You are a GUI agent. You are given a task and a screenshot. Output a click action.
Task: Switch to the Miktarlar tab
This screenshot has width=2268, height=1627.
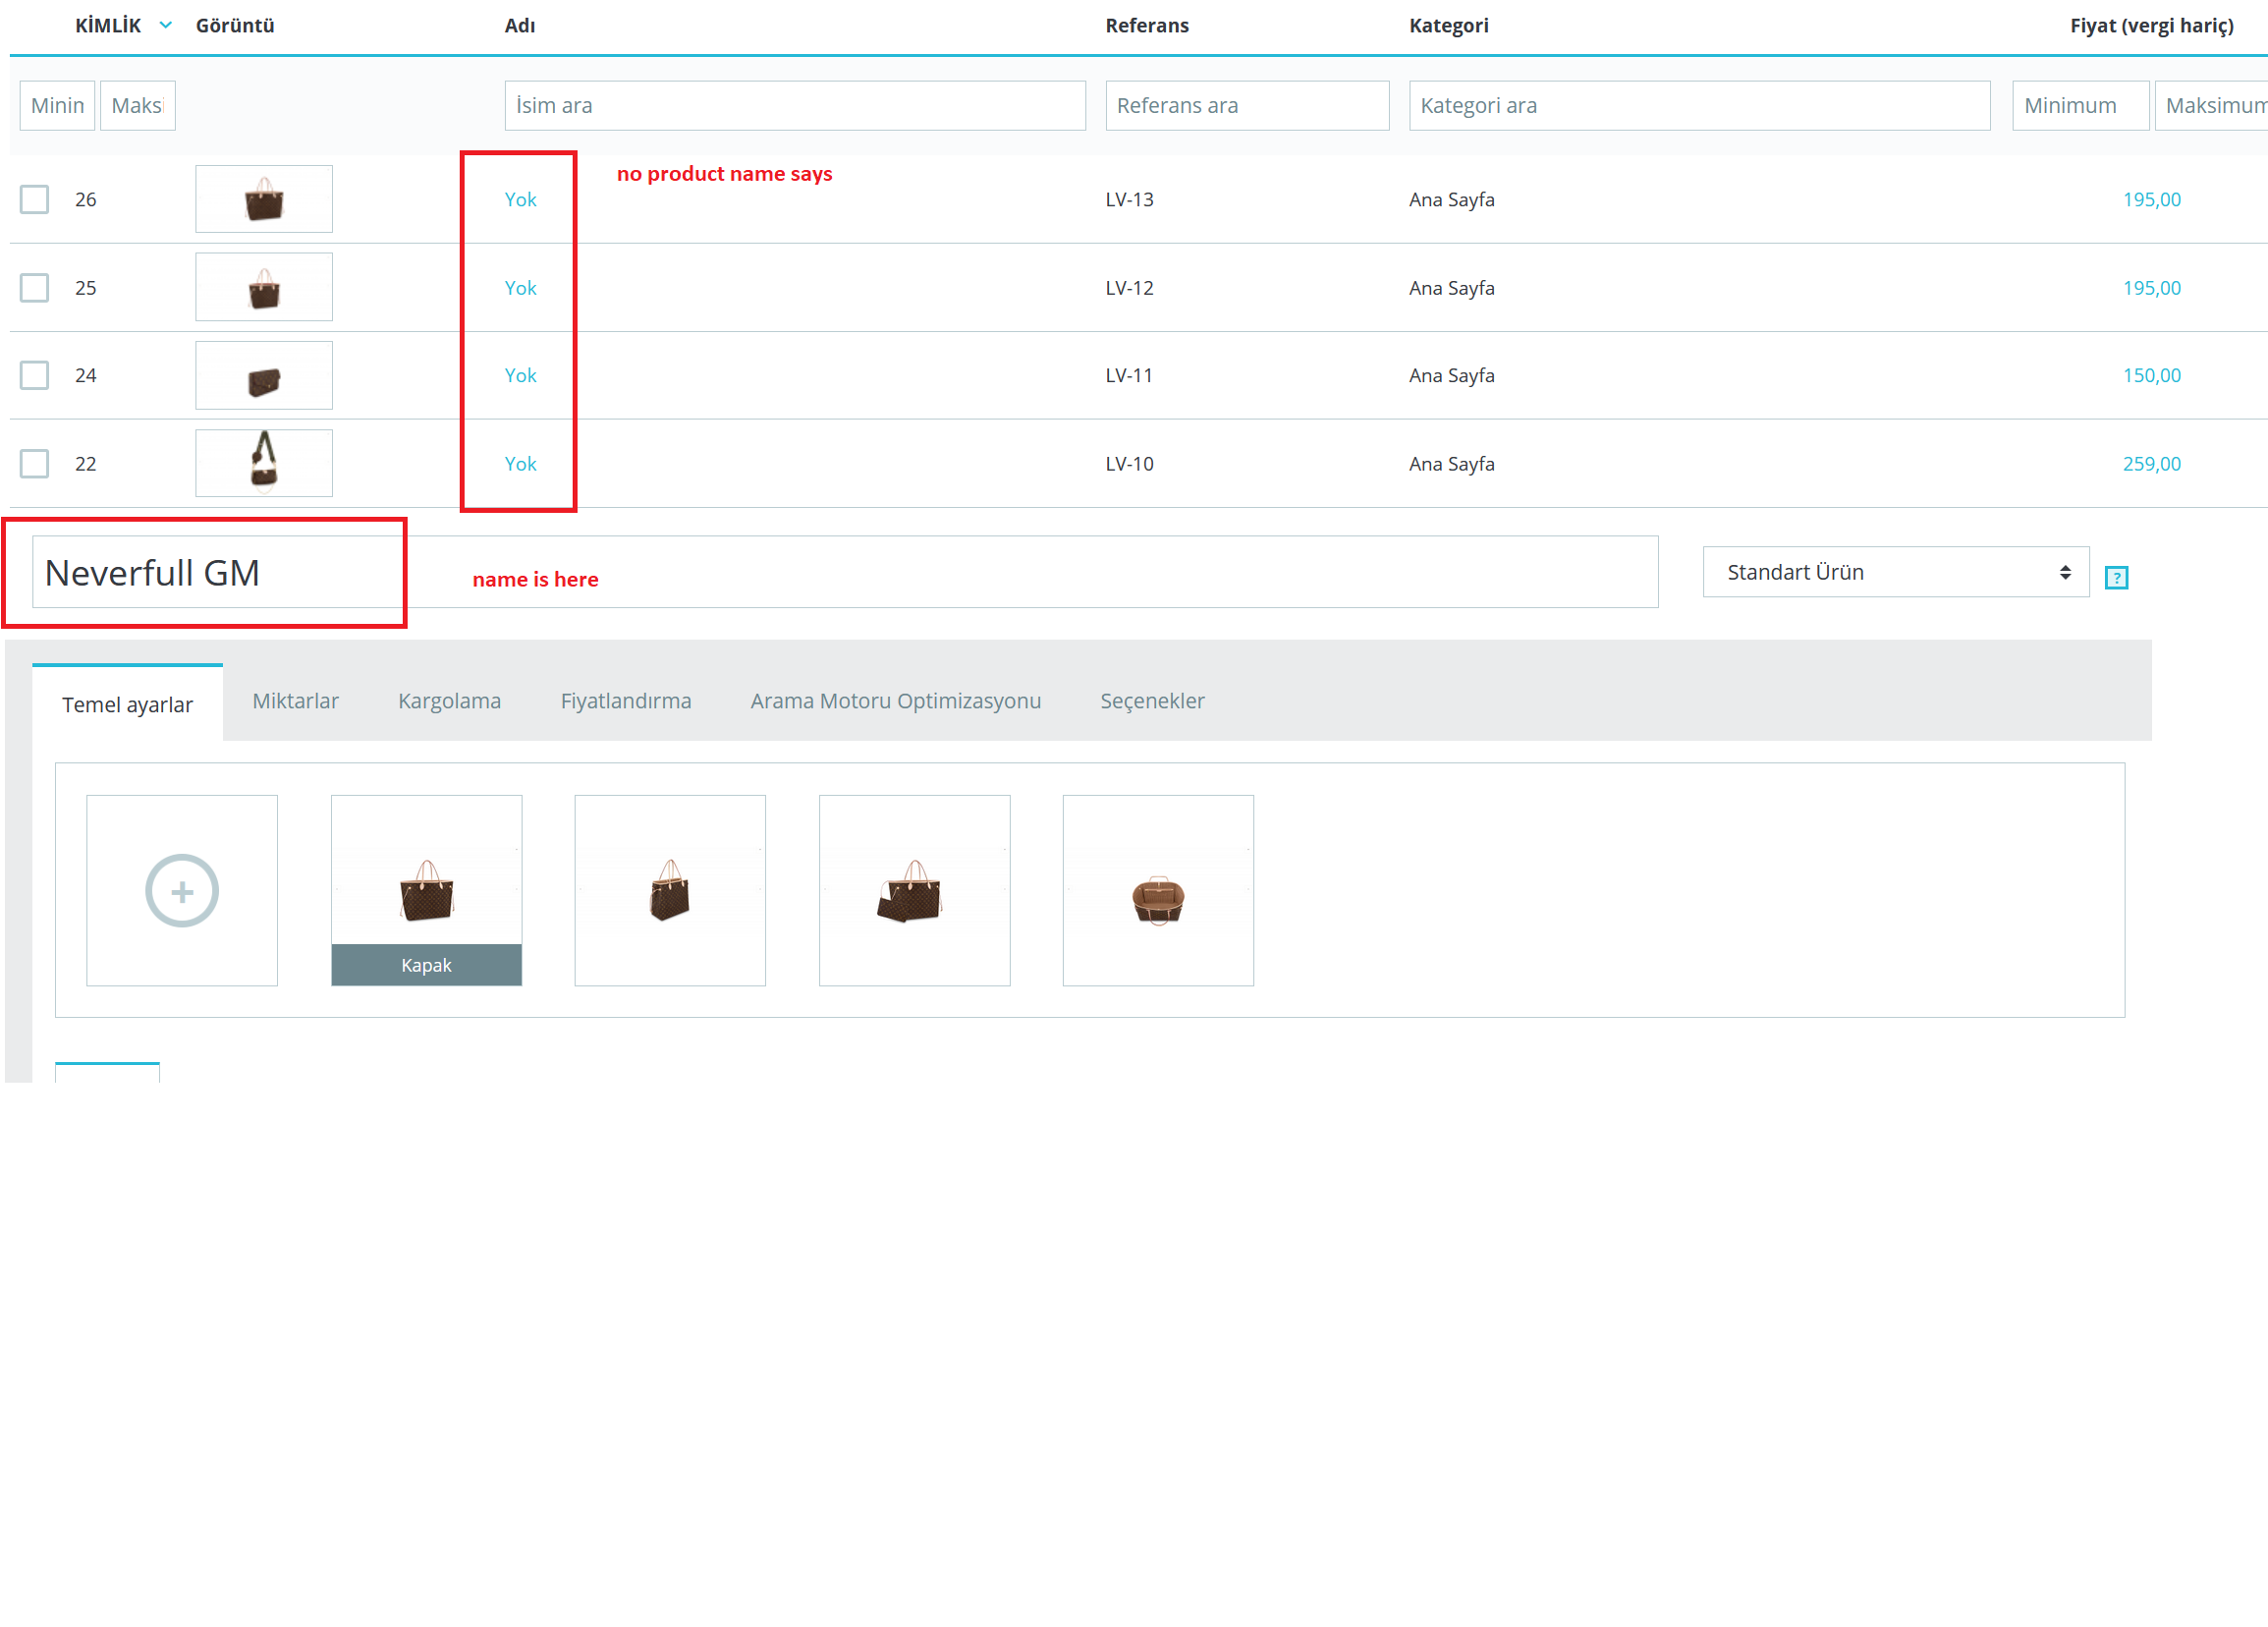coord(295,701)
